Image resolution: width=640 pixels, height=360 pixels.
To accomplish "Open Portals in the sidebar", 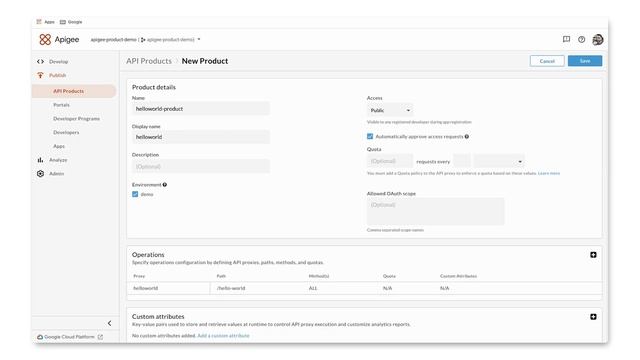I will 61,105.
